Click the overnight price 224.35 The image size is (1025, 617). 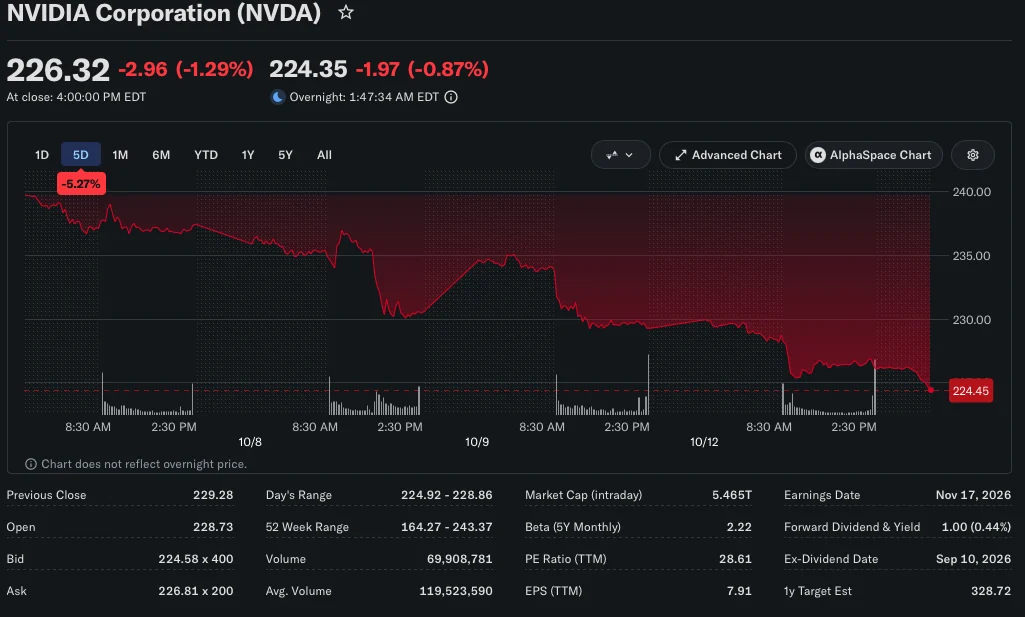308,69
